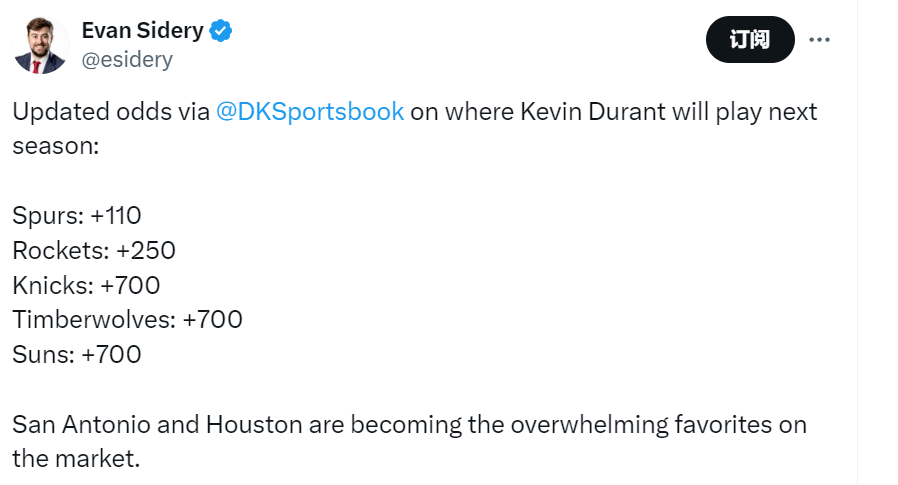Follow the @DKSportsbook mention link
The image size is (898, 485).
310,111
